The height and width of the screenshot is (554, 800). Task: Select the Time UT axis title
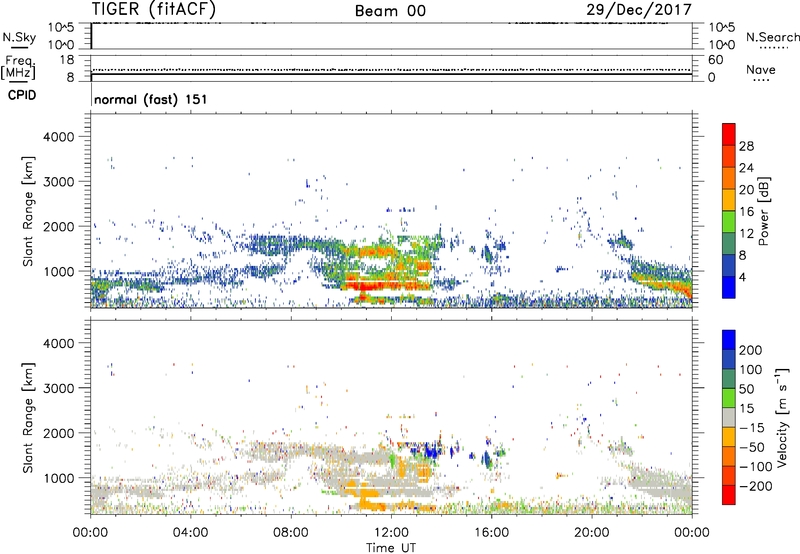tap(391, 548)
